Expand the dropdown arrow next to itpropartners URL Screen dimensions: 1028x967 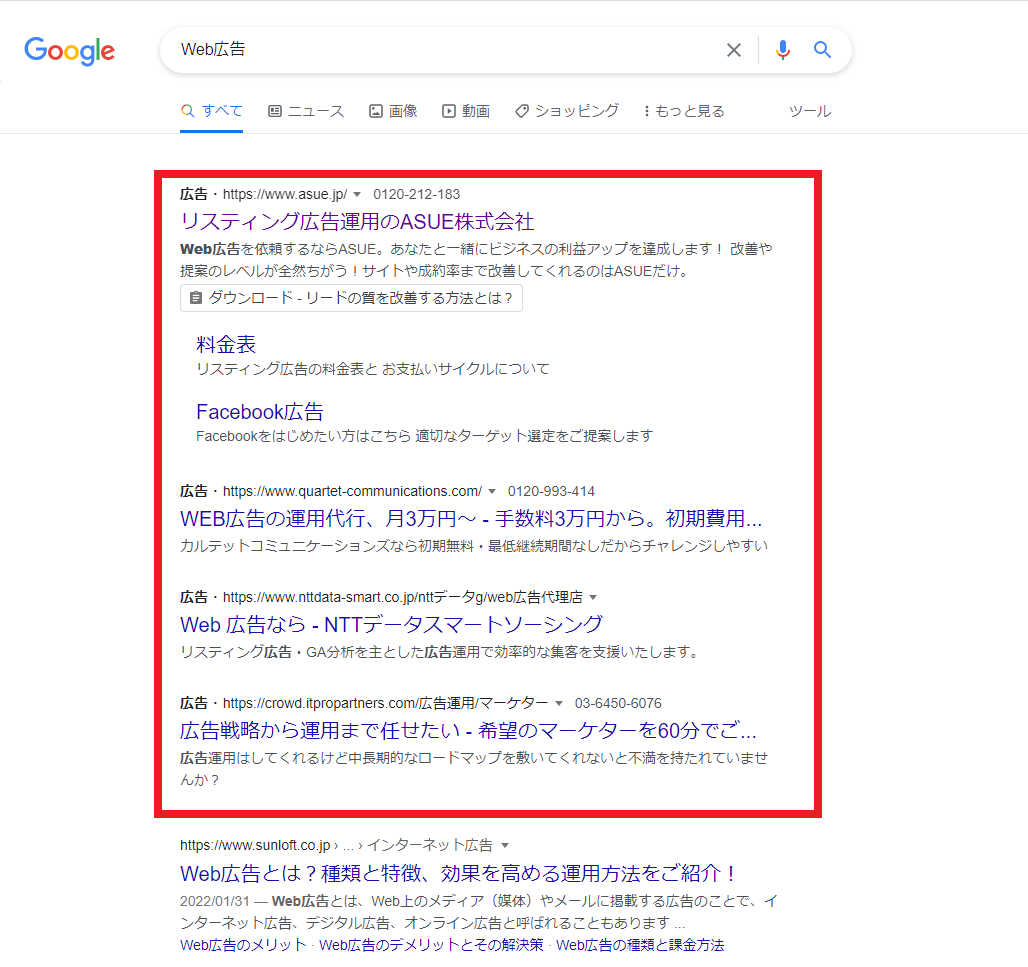[x=559, y=703]
